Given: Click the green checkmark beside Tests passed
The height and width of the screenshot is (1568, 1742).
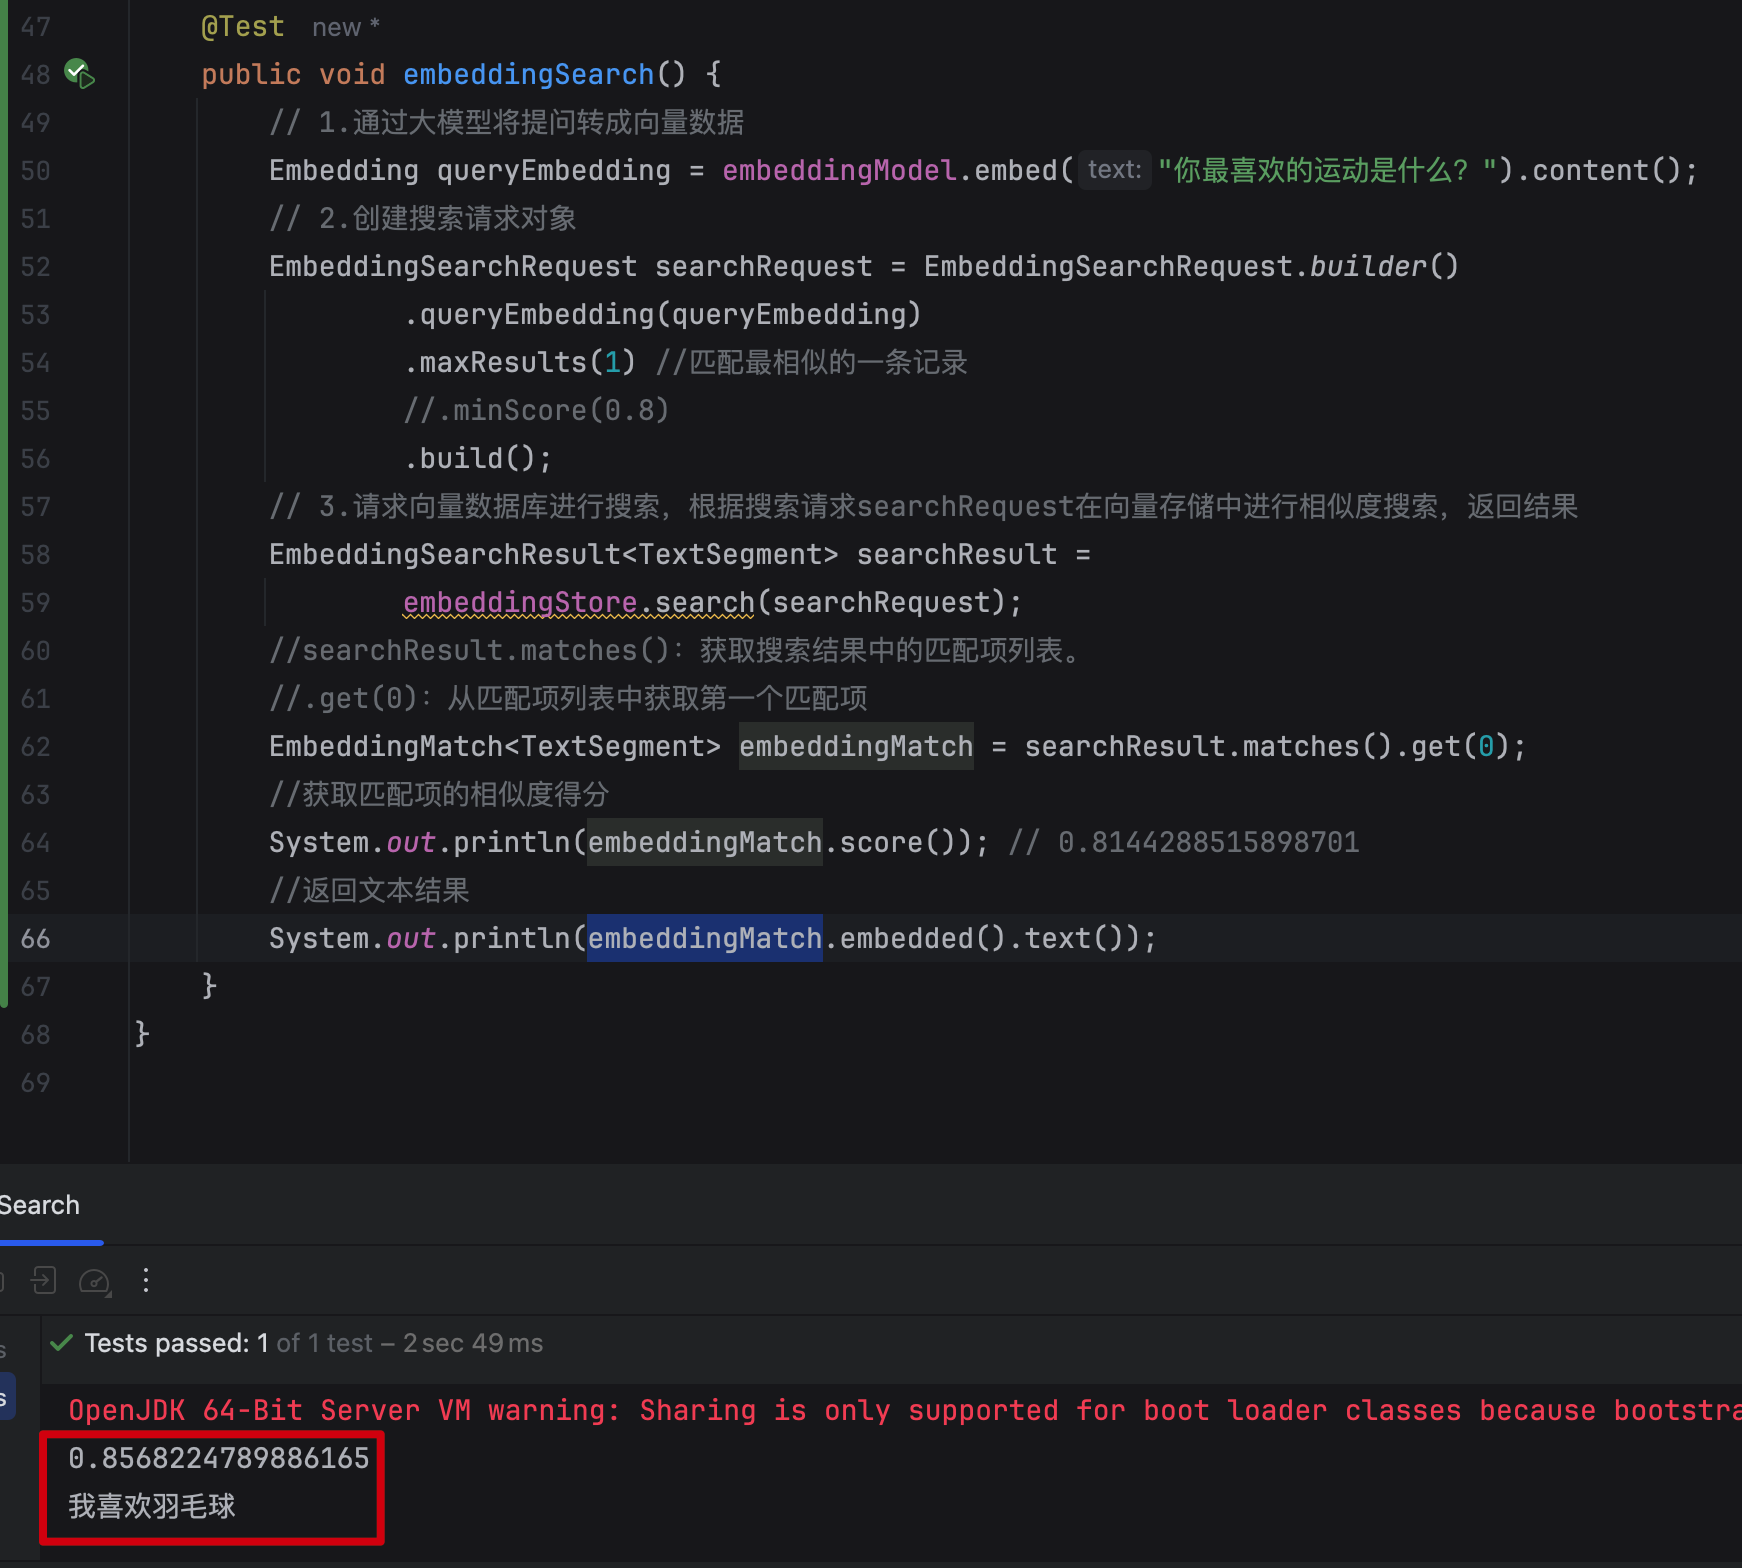Looking at the screenshot, I should coord(61,1343).
